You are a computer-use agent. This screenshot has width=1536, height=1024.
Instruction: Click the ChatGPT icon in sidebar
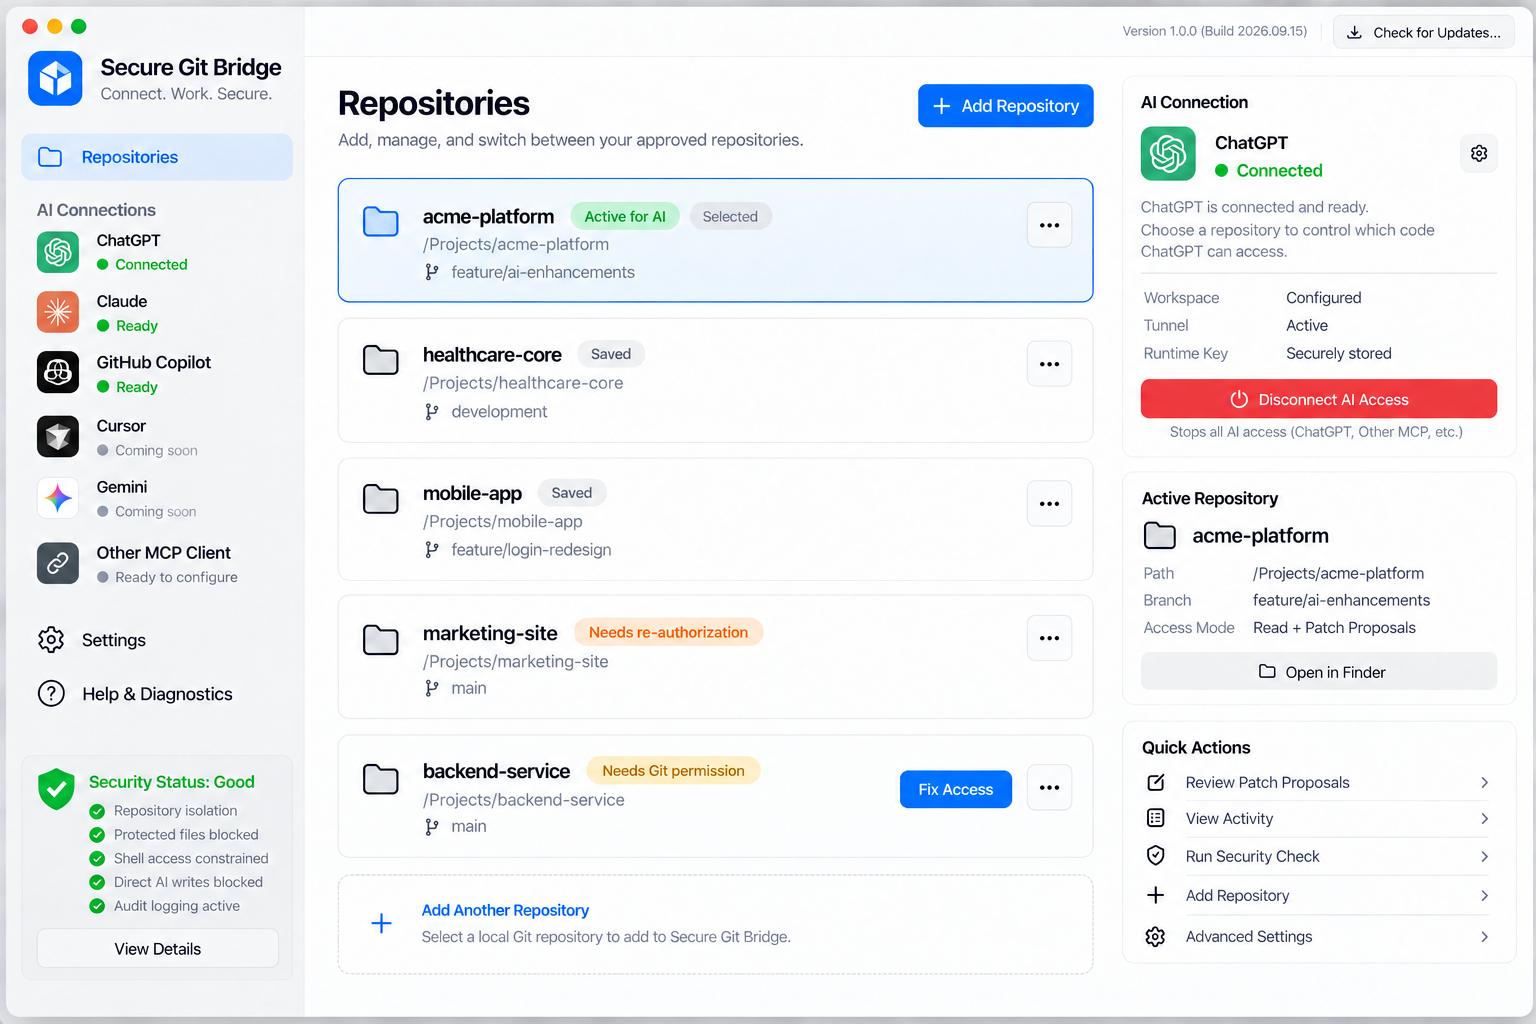(58, 252)
